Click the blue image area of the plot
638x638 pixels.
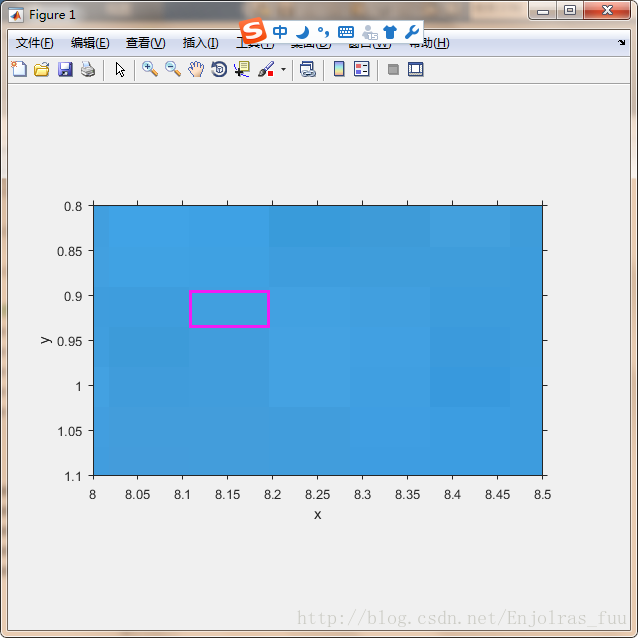click(x=318, y=341)
